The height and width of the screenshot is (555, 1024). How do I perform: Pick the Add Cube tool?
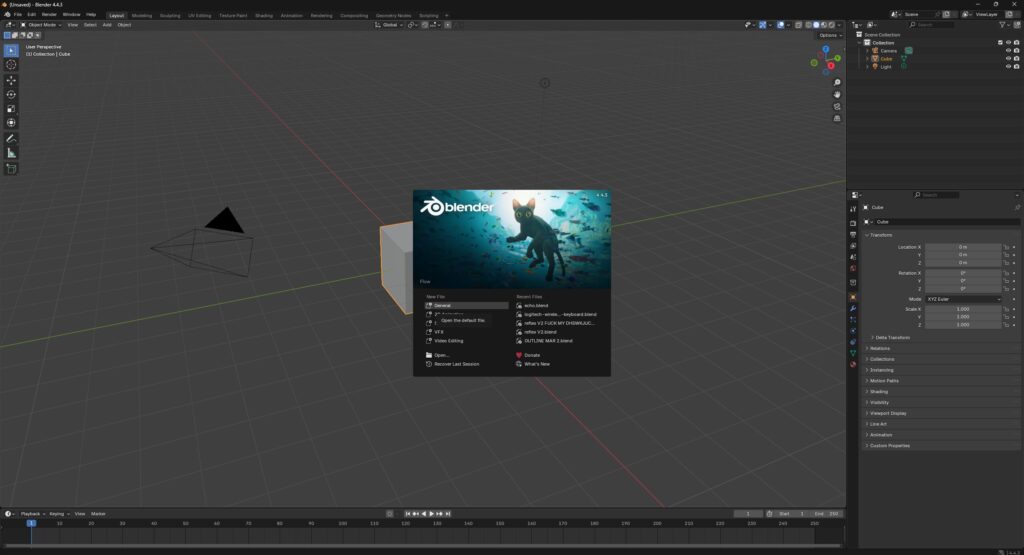tap(11, 169)
